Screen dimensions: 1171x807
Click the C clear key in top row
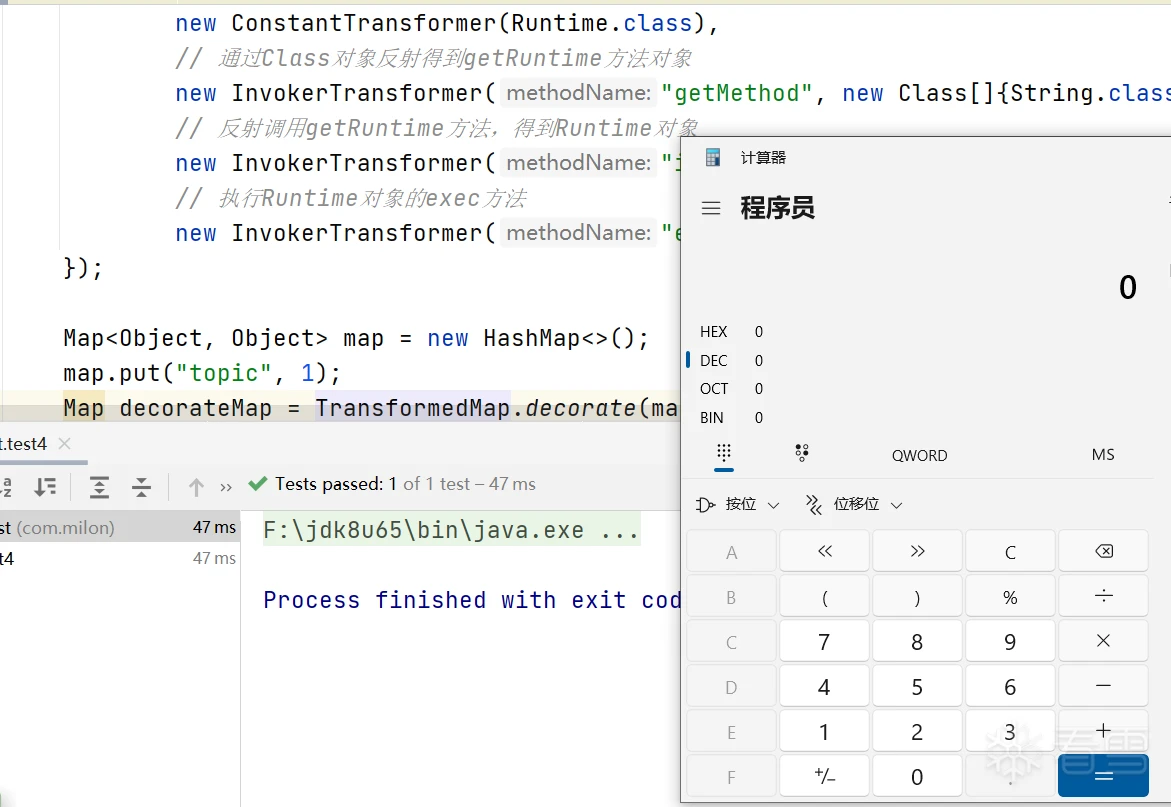tap(1010, 552)
